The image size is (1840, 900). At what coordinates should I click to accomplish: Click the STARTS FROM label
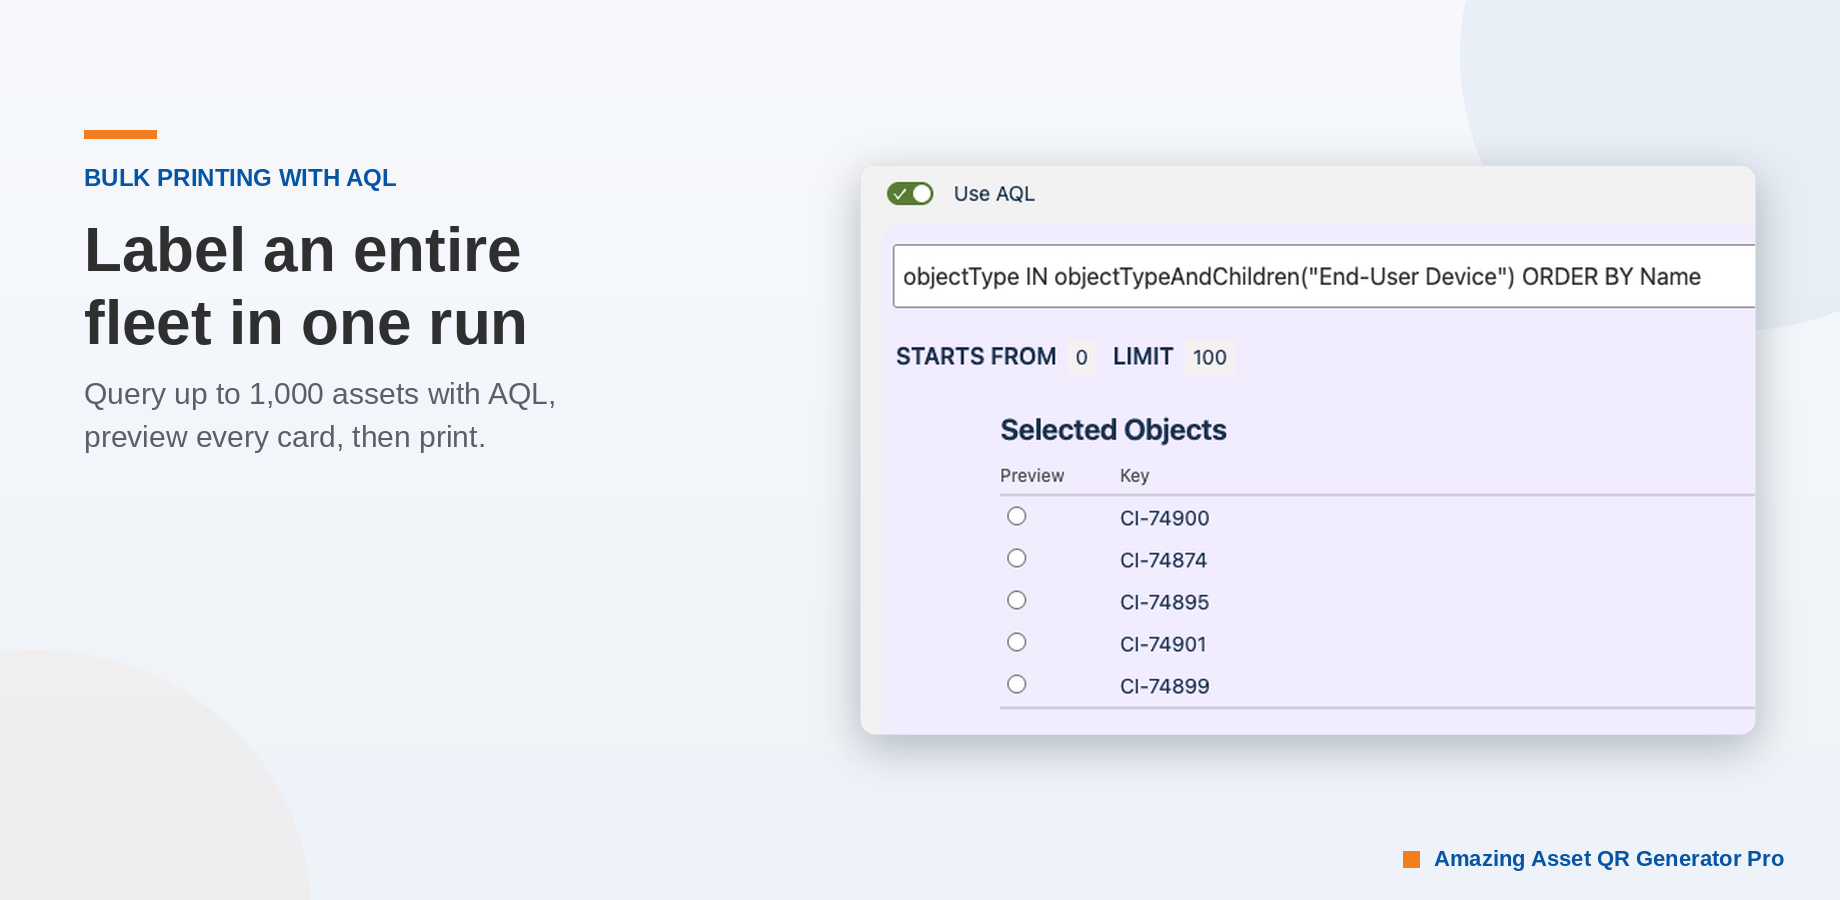click(976, 357)
